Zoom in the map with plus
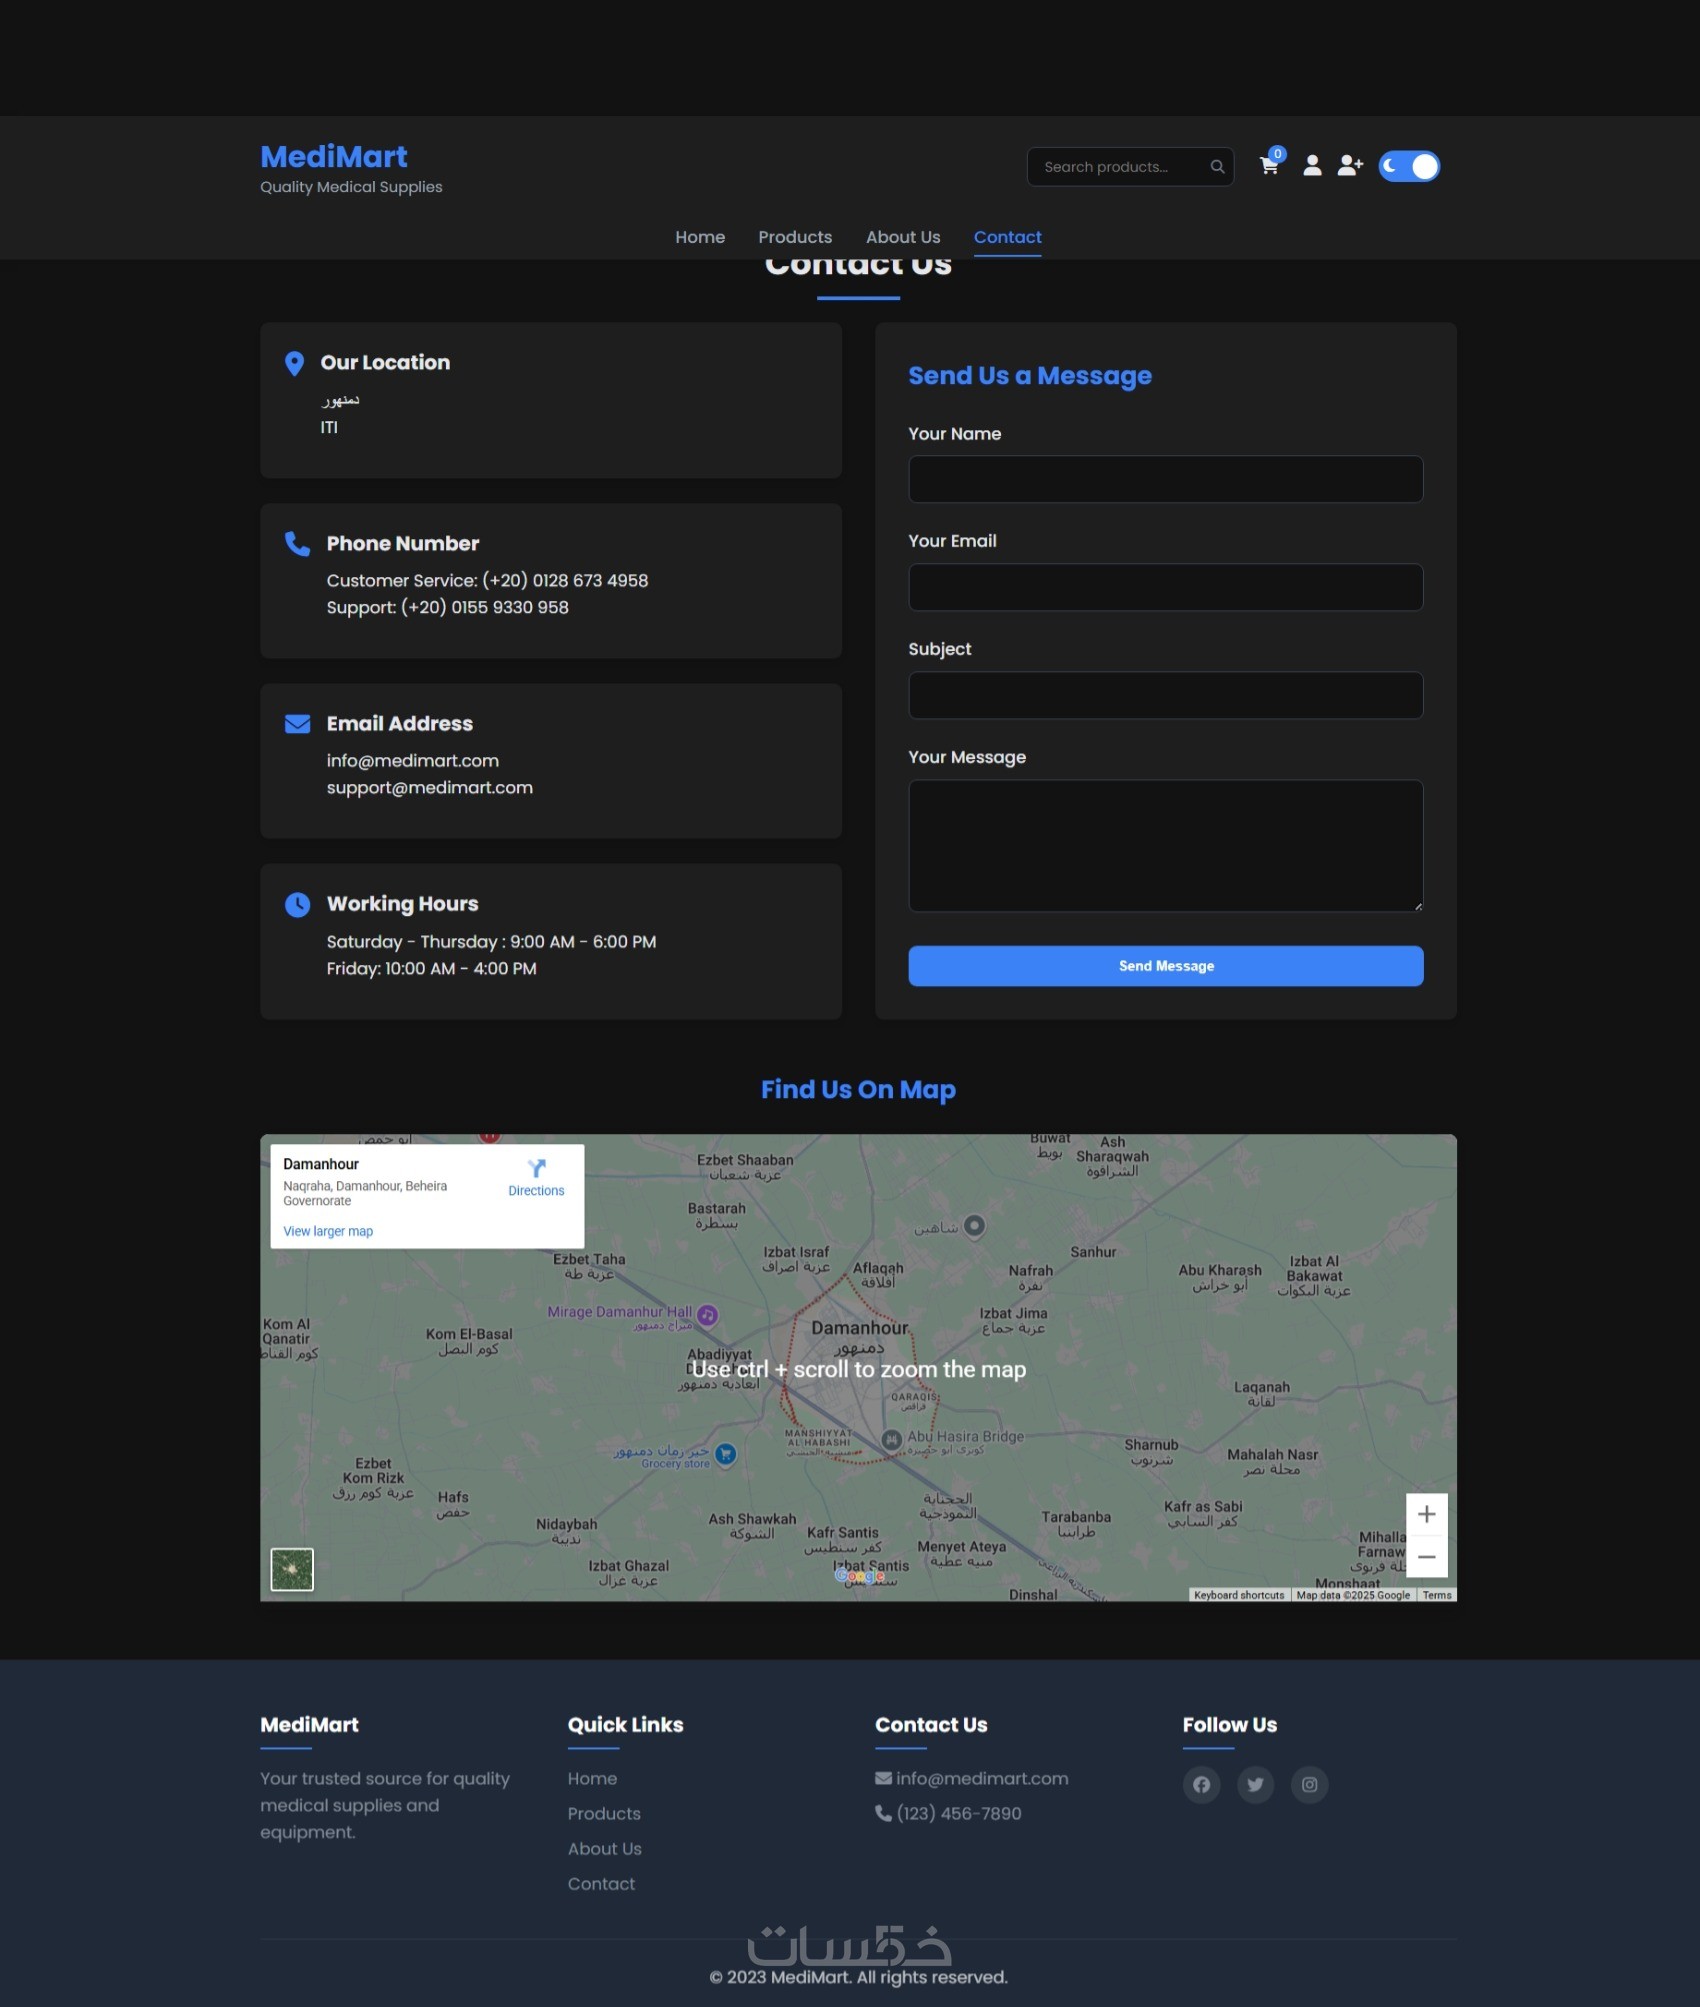 click(1426, 1514)
